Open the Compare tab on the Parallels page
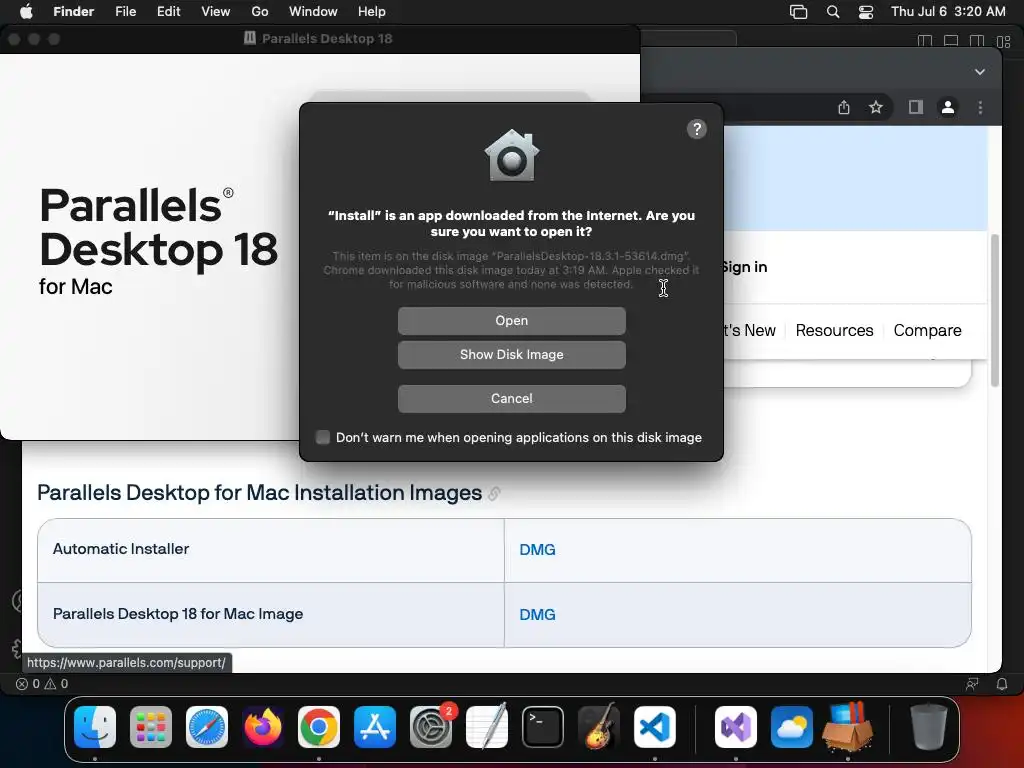1024x768 pixels. point(927,330)
